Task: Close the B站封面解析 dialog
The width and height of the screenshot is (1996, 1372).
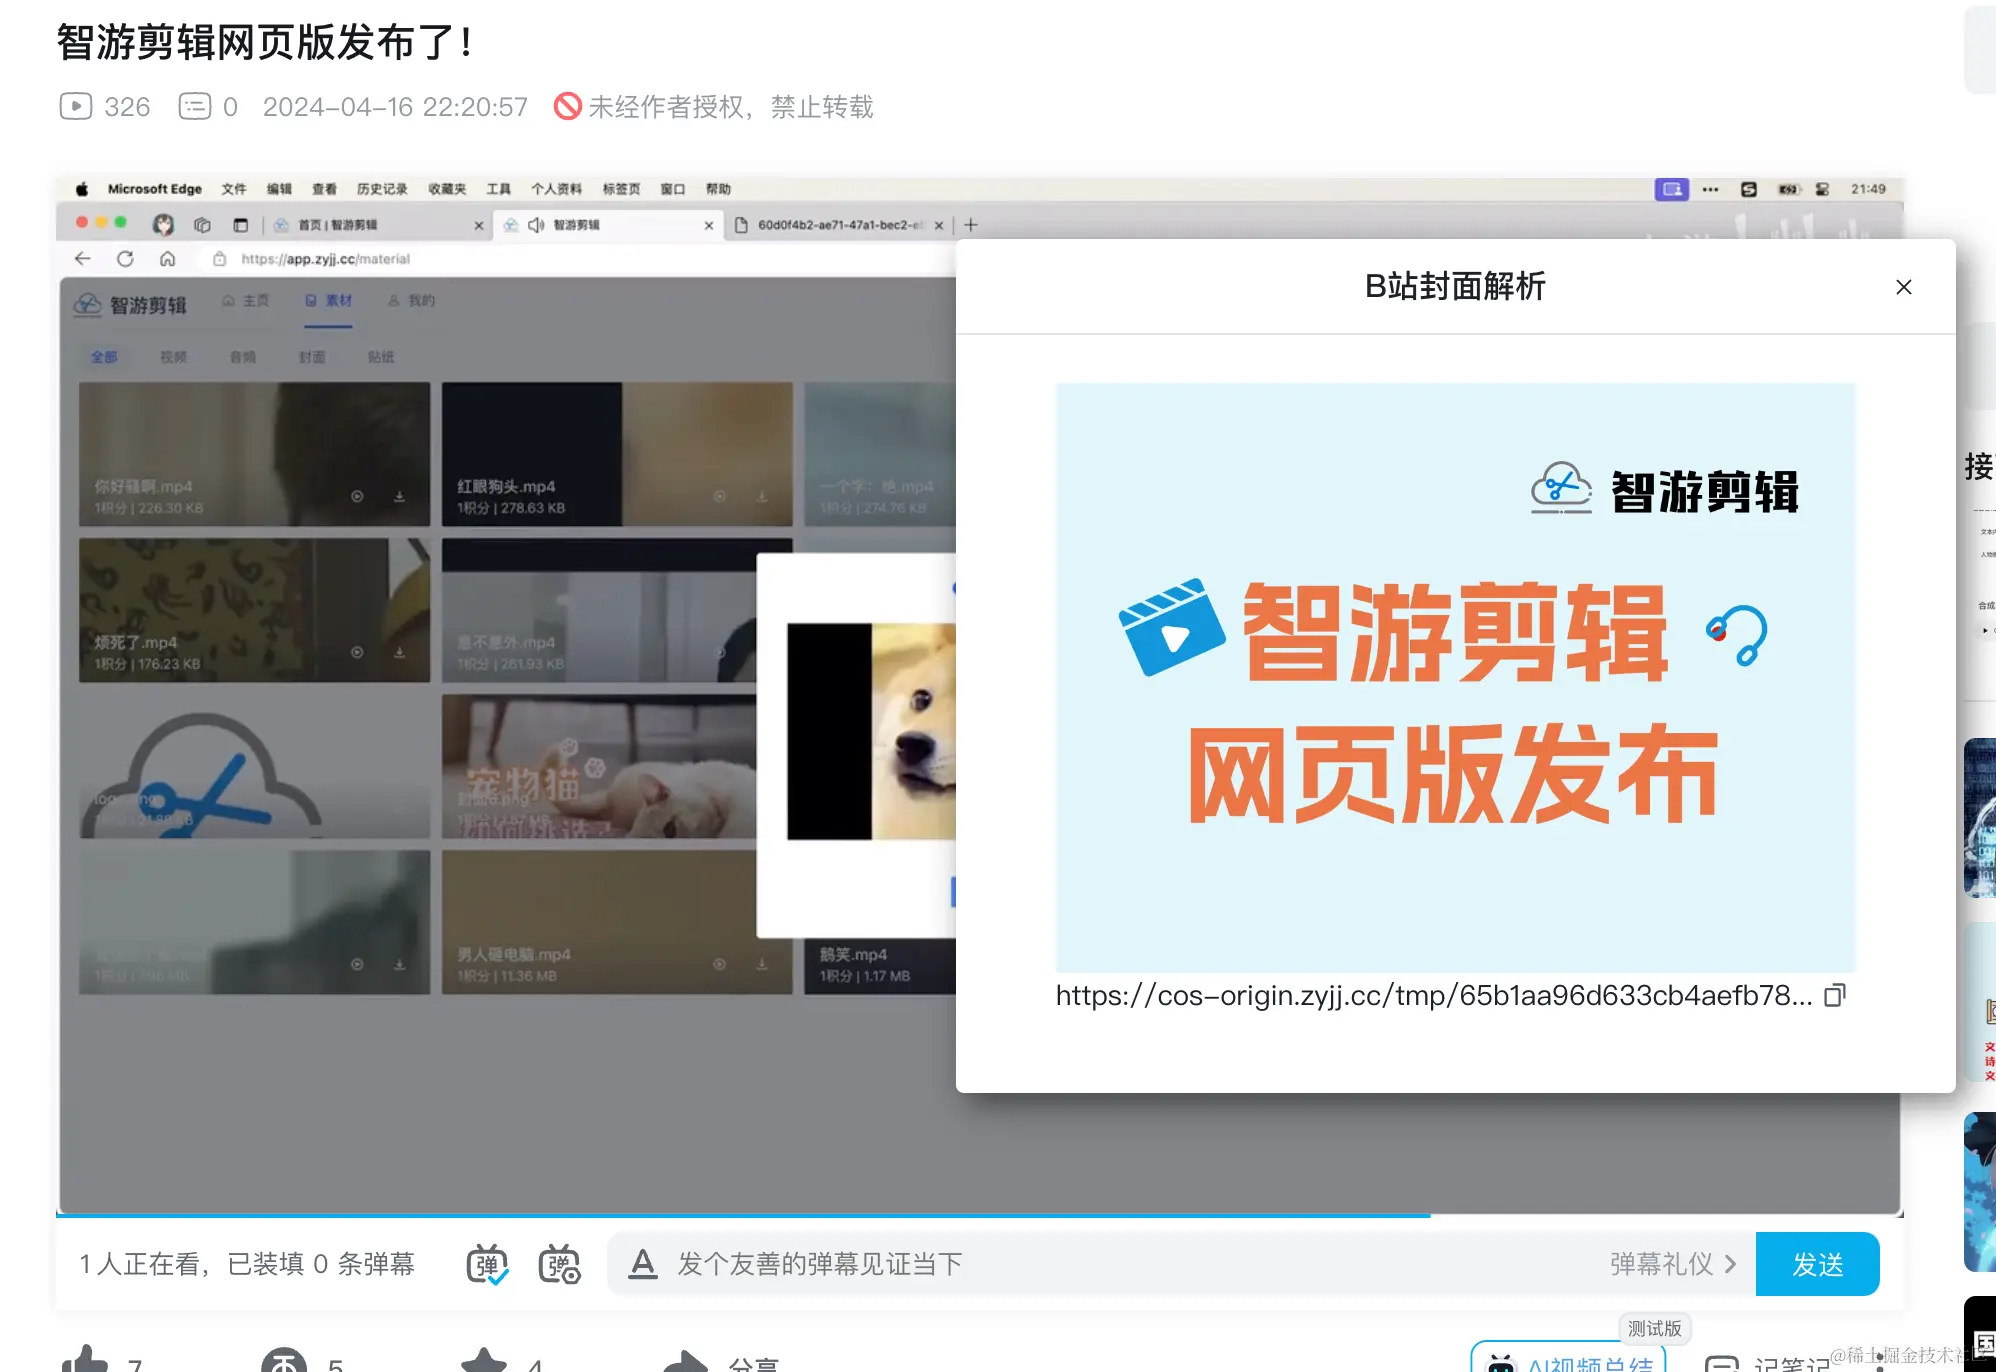Action: click(1903, 287)
